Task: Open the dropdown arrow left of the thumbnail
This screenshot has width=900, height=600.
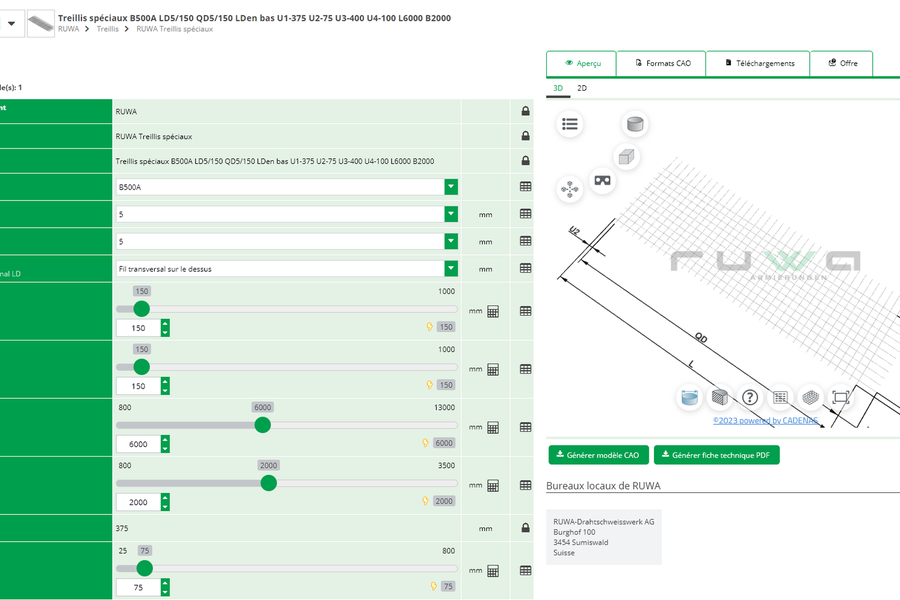Action: [x=11, y=24]
